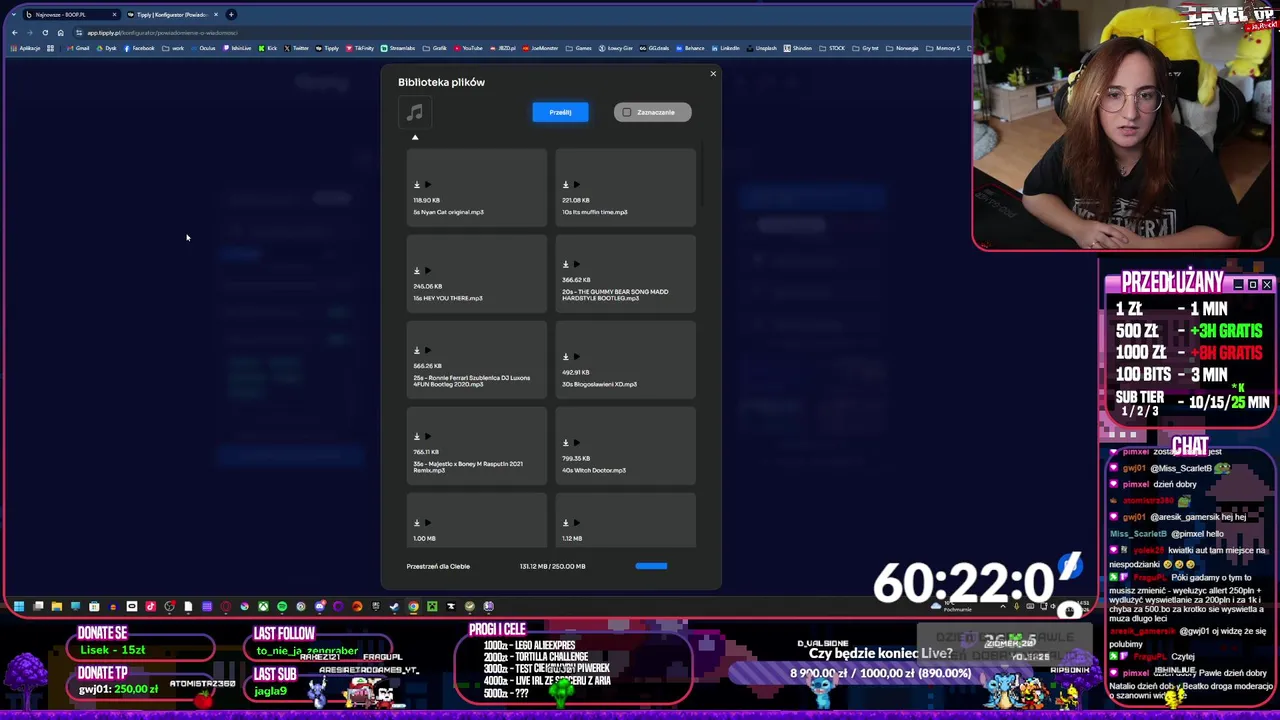Click the 799.35 KB file size text
The image size is (1280, 720).
576,458
